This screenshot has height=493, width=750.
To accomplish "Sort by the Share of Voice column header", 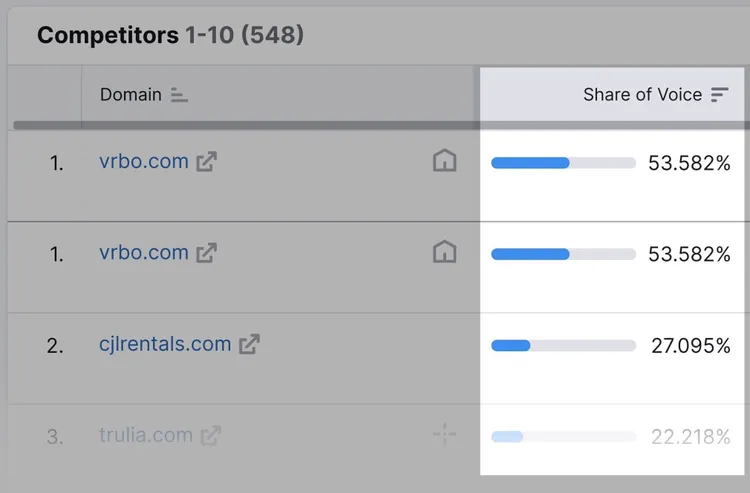I will point(642,95).
